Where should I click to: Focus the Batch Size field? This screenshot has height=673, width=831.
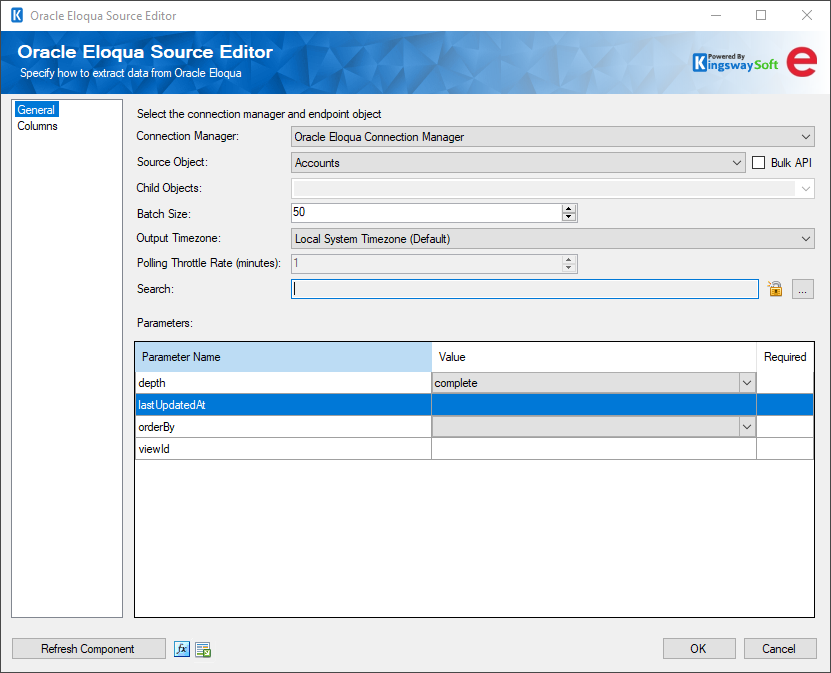[x=427, y=212]
